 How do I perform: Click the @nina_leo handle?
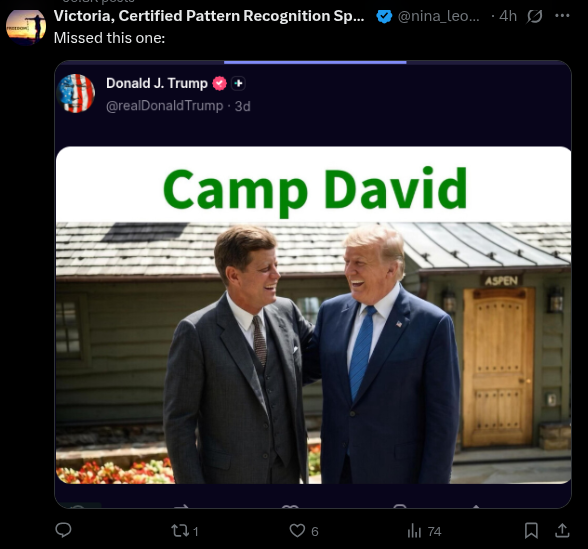coord(438,16)
